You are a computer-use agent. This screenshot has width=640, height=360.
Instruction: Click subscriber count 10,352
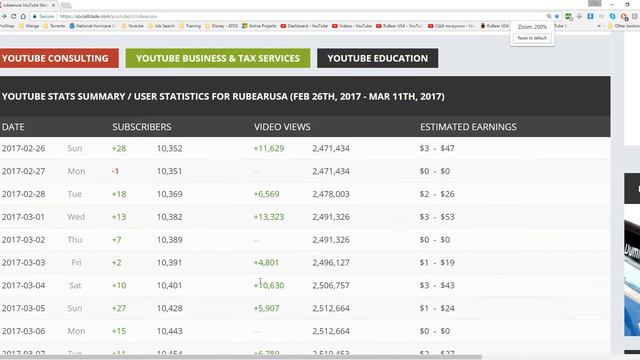coord(169,148)
